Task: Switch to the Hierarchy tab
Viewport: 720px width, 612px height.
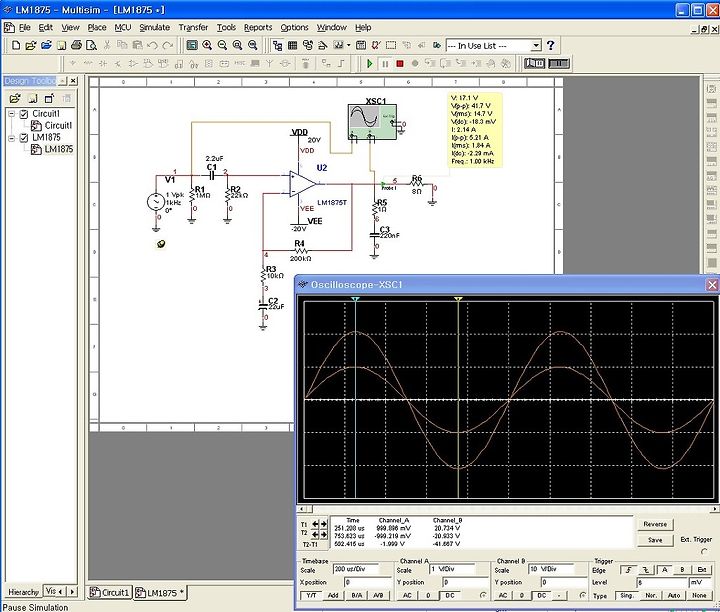Action: pos(23,592)
